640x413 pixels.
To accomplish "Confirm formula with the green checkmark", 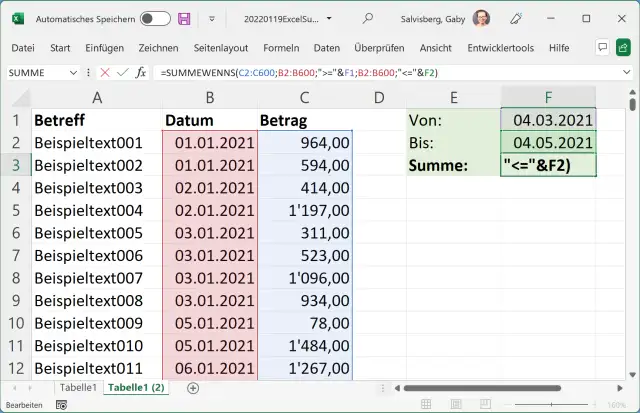I will pyautogui.click(x=122, y=72).
